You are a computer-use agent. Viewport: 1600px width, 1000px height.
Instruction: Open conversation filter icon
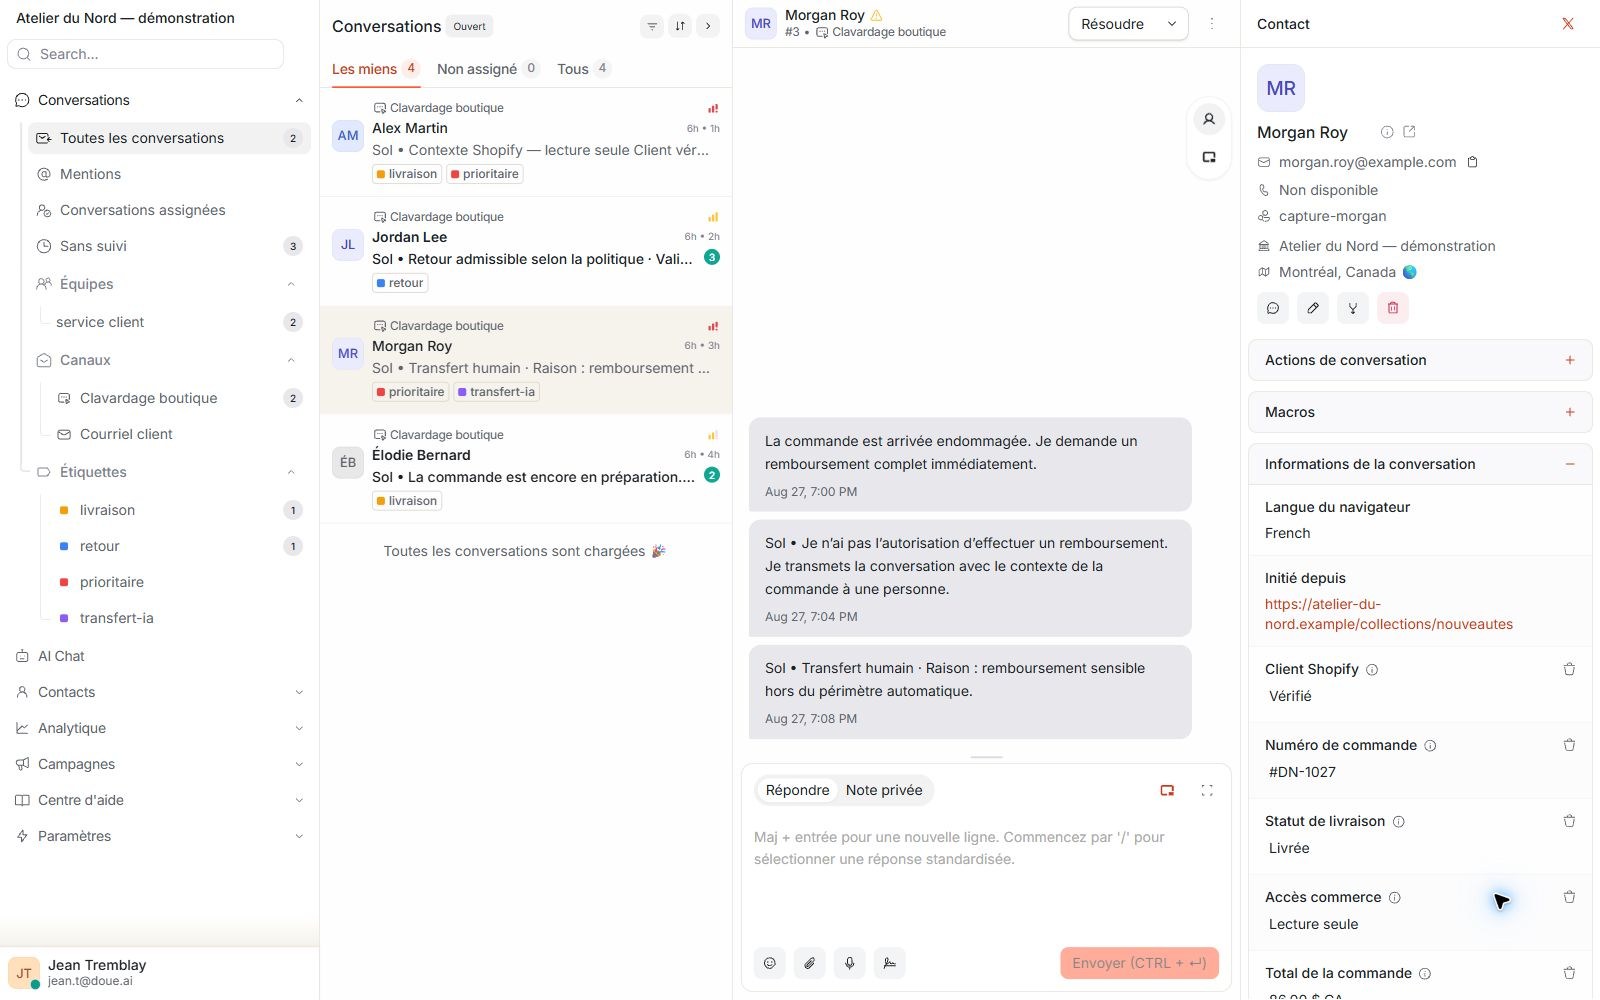click(652, 26)
